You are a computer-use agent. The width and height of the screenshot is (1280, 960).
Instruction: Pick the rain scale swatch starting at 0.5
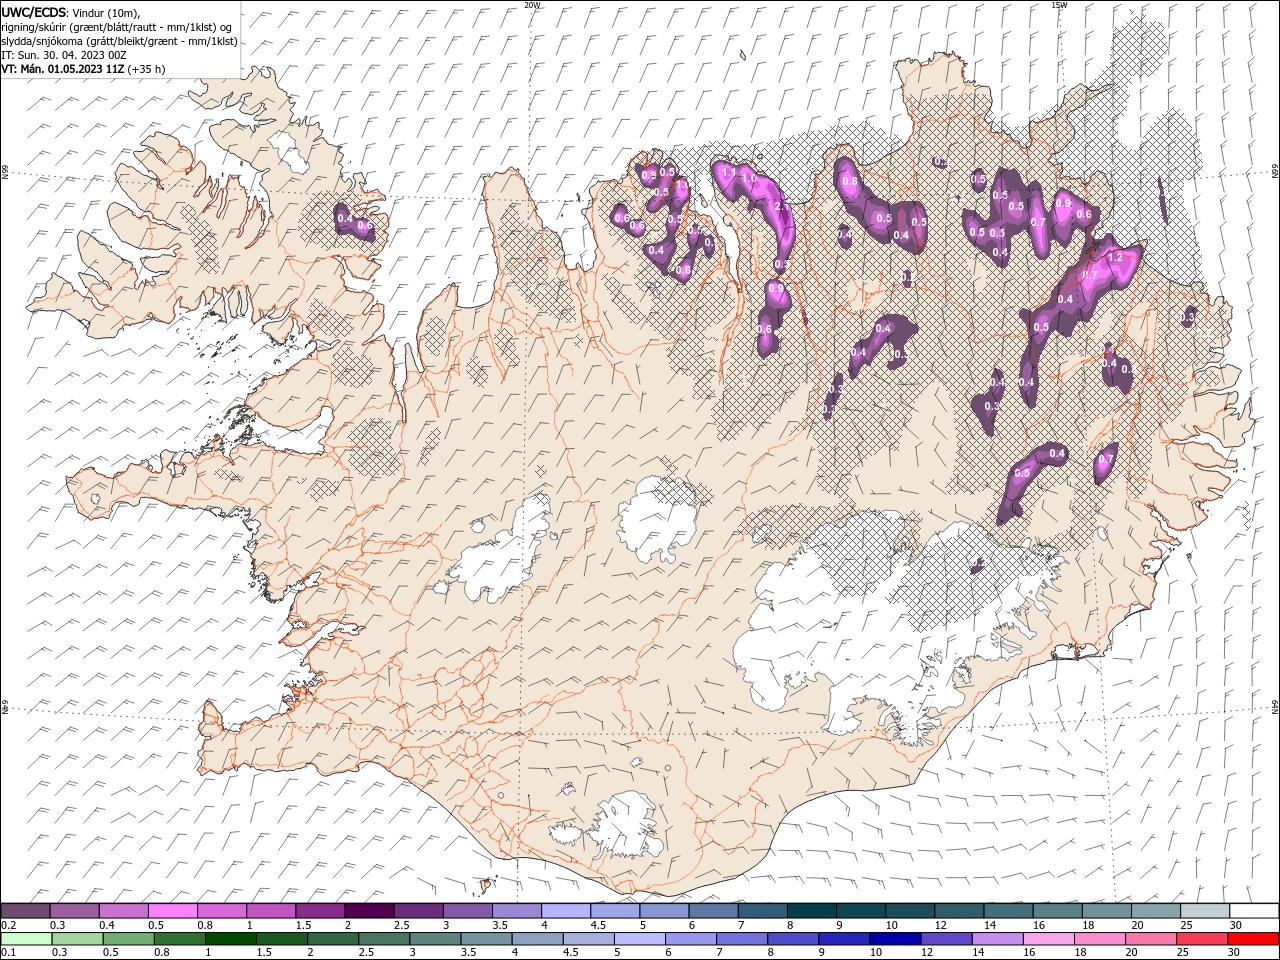coord(129,939)
